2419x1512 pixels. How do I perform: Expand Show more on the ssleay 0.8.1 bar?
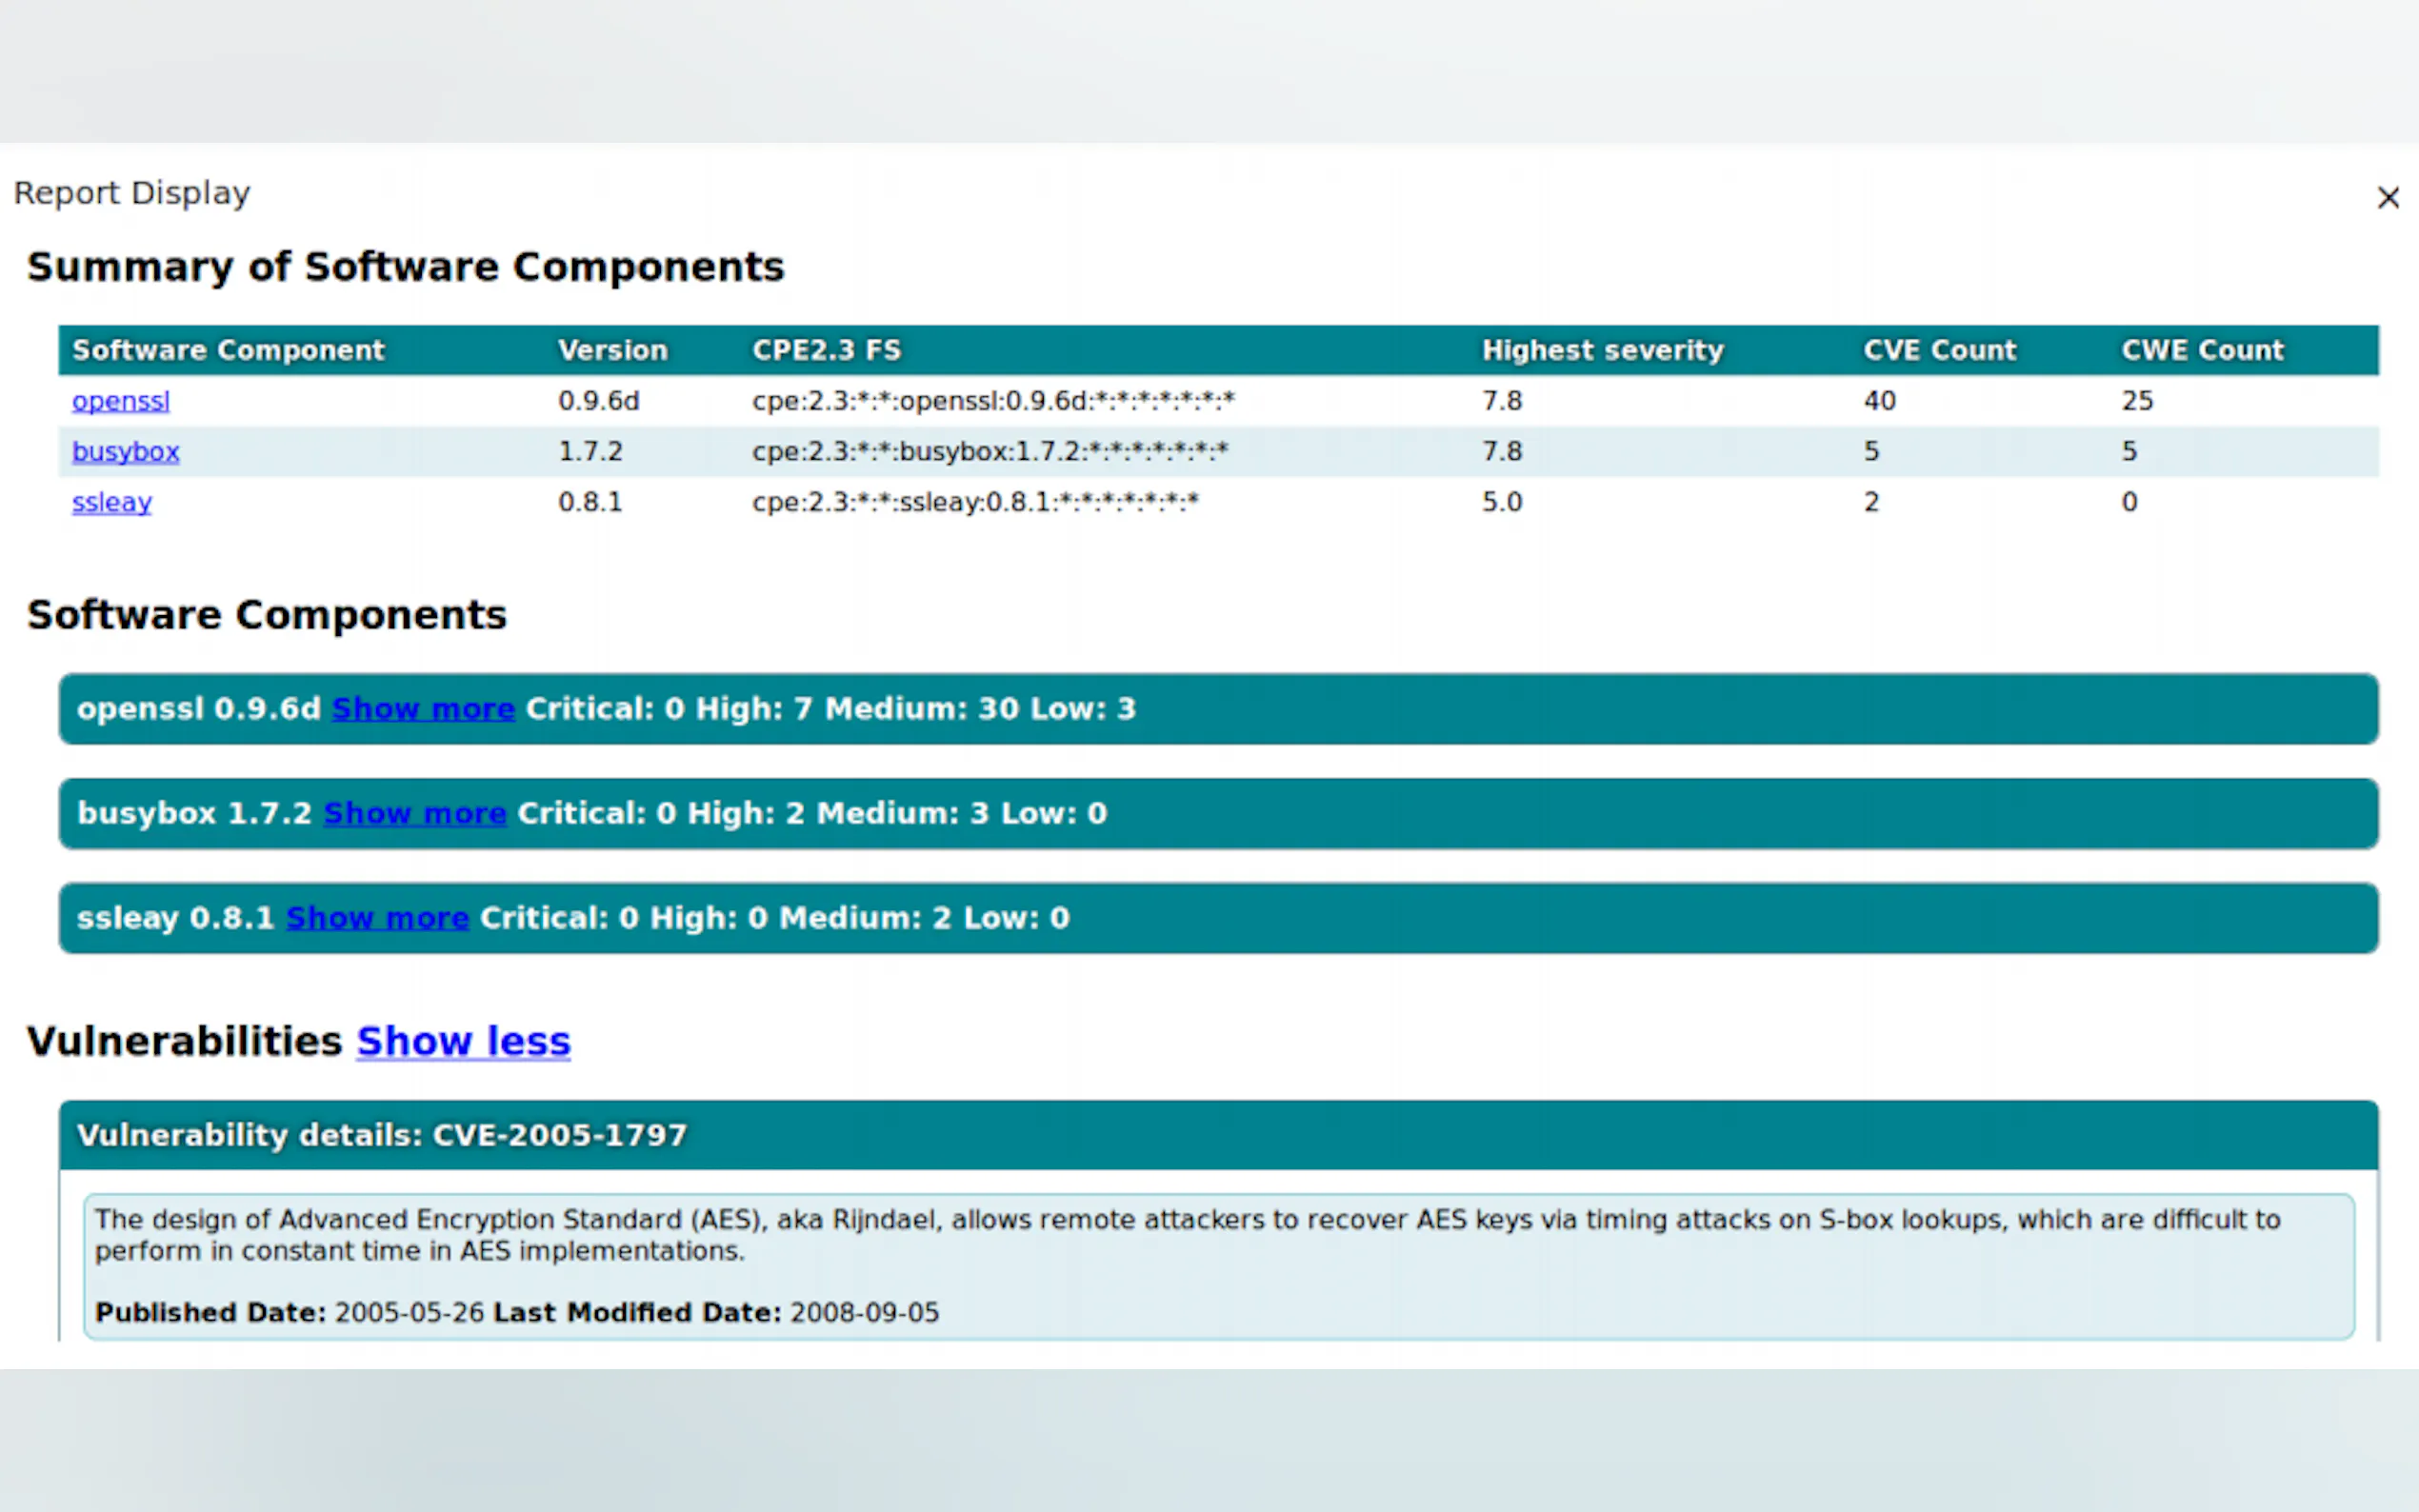(377, 918)
